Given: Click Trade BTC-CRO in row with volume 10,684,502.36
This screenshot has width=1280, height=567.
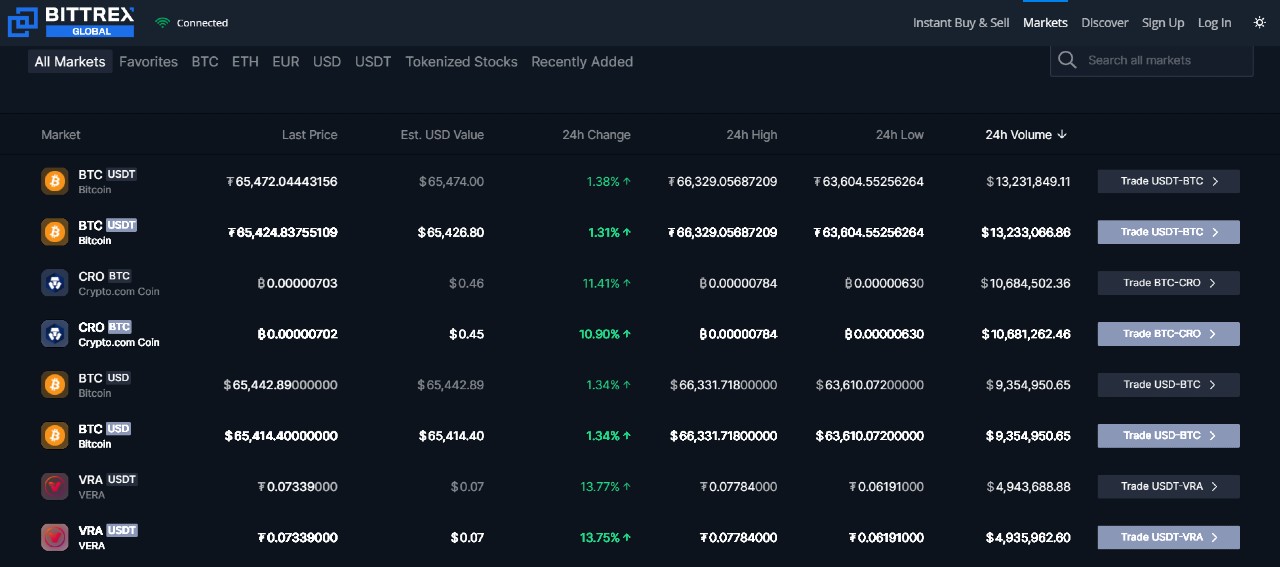Looking at the screenshot, I should pos(1169,283).
